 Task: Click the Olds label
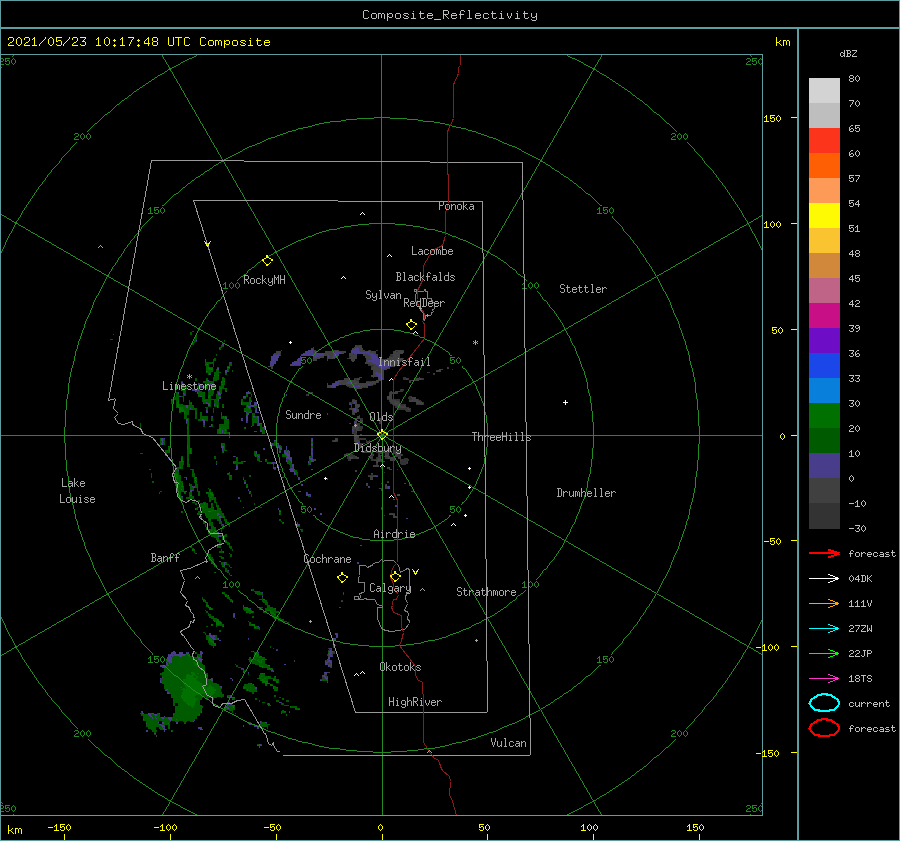point(381,417)
